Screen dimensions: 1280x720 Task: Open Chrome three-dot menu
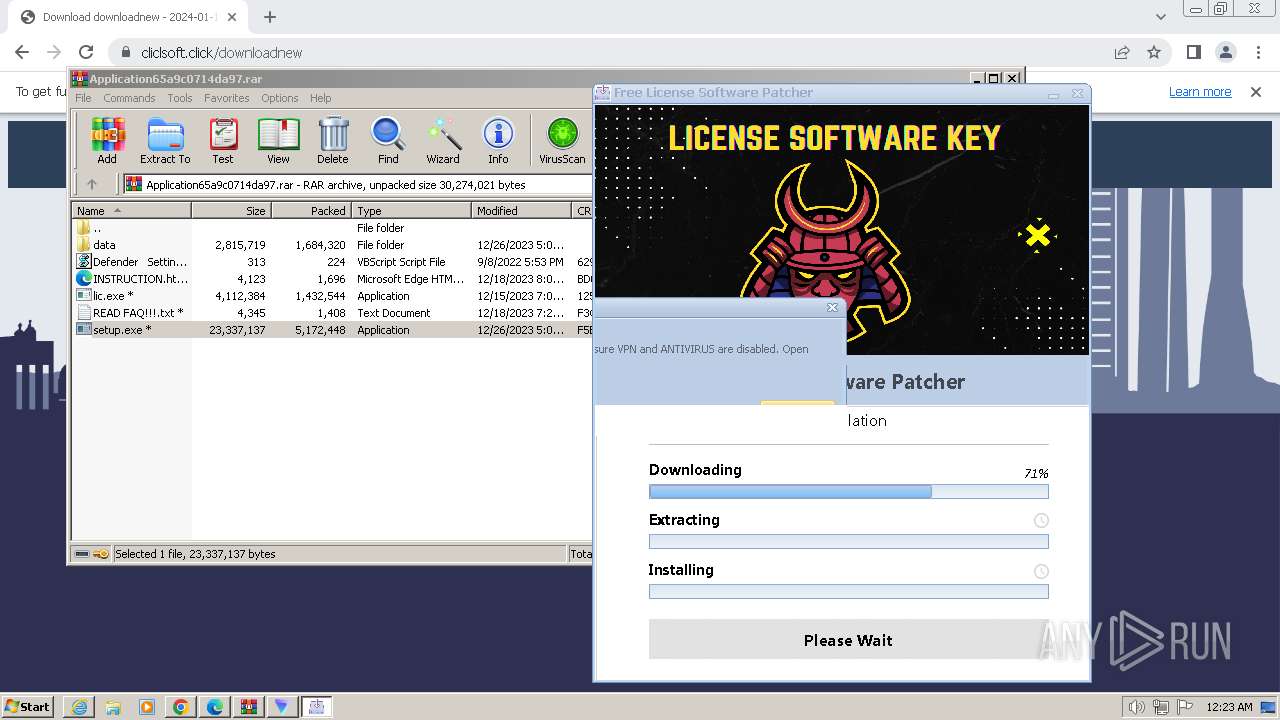[1257, 52]
